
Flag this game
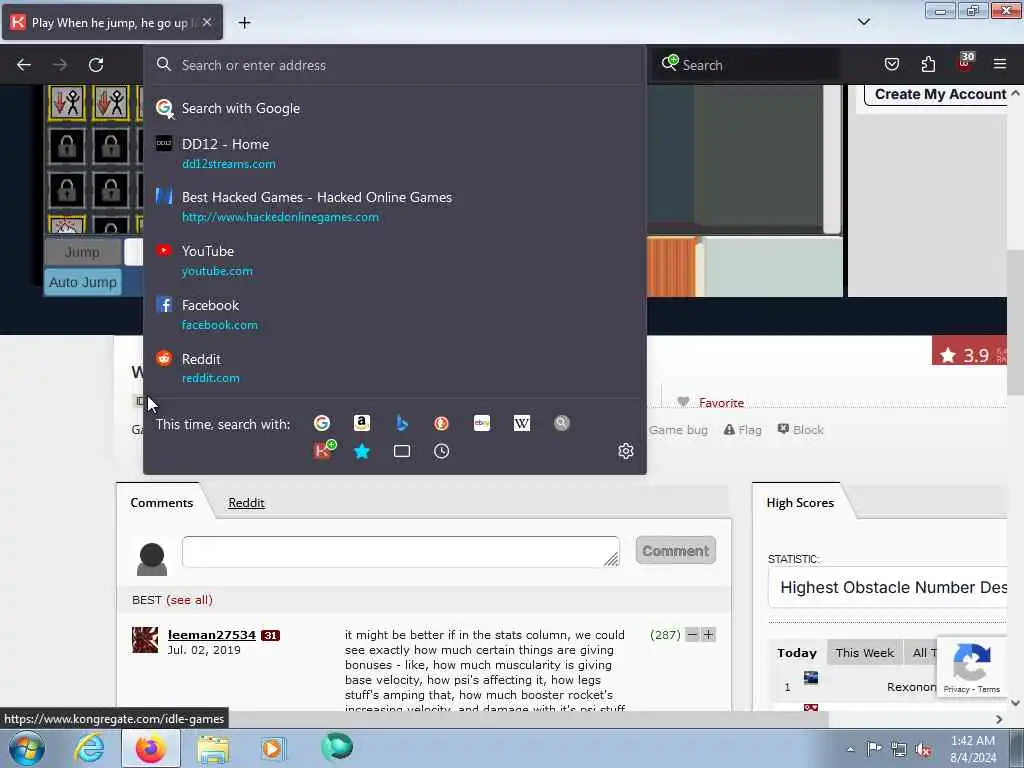[743, 430]
